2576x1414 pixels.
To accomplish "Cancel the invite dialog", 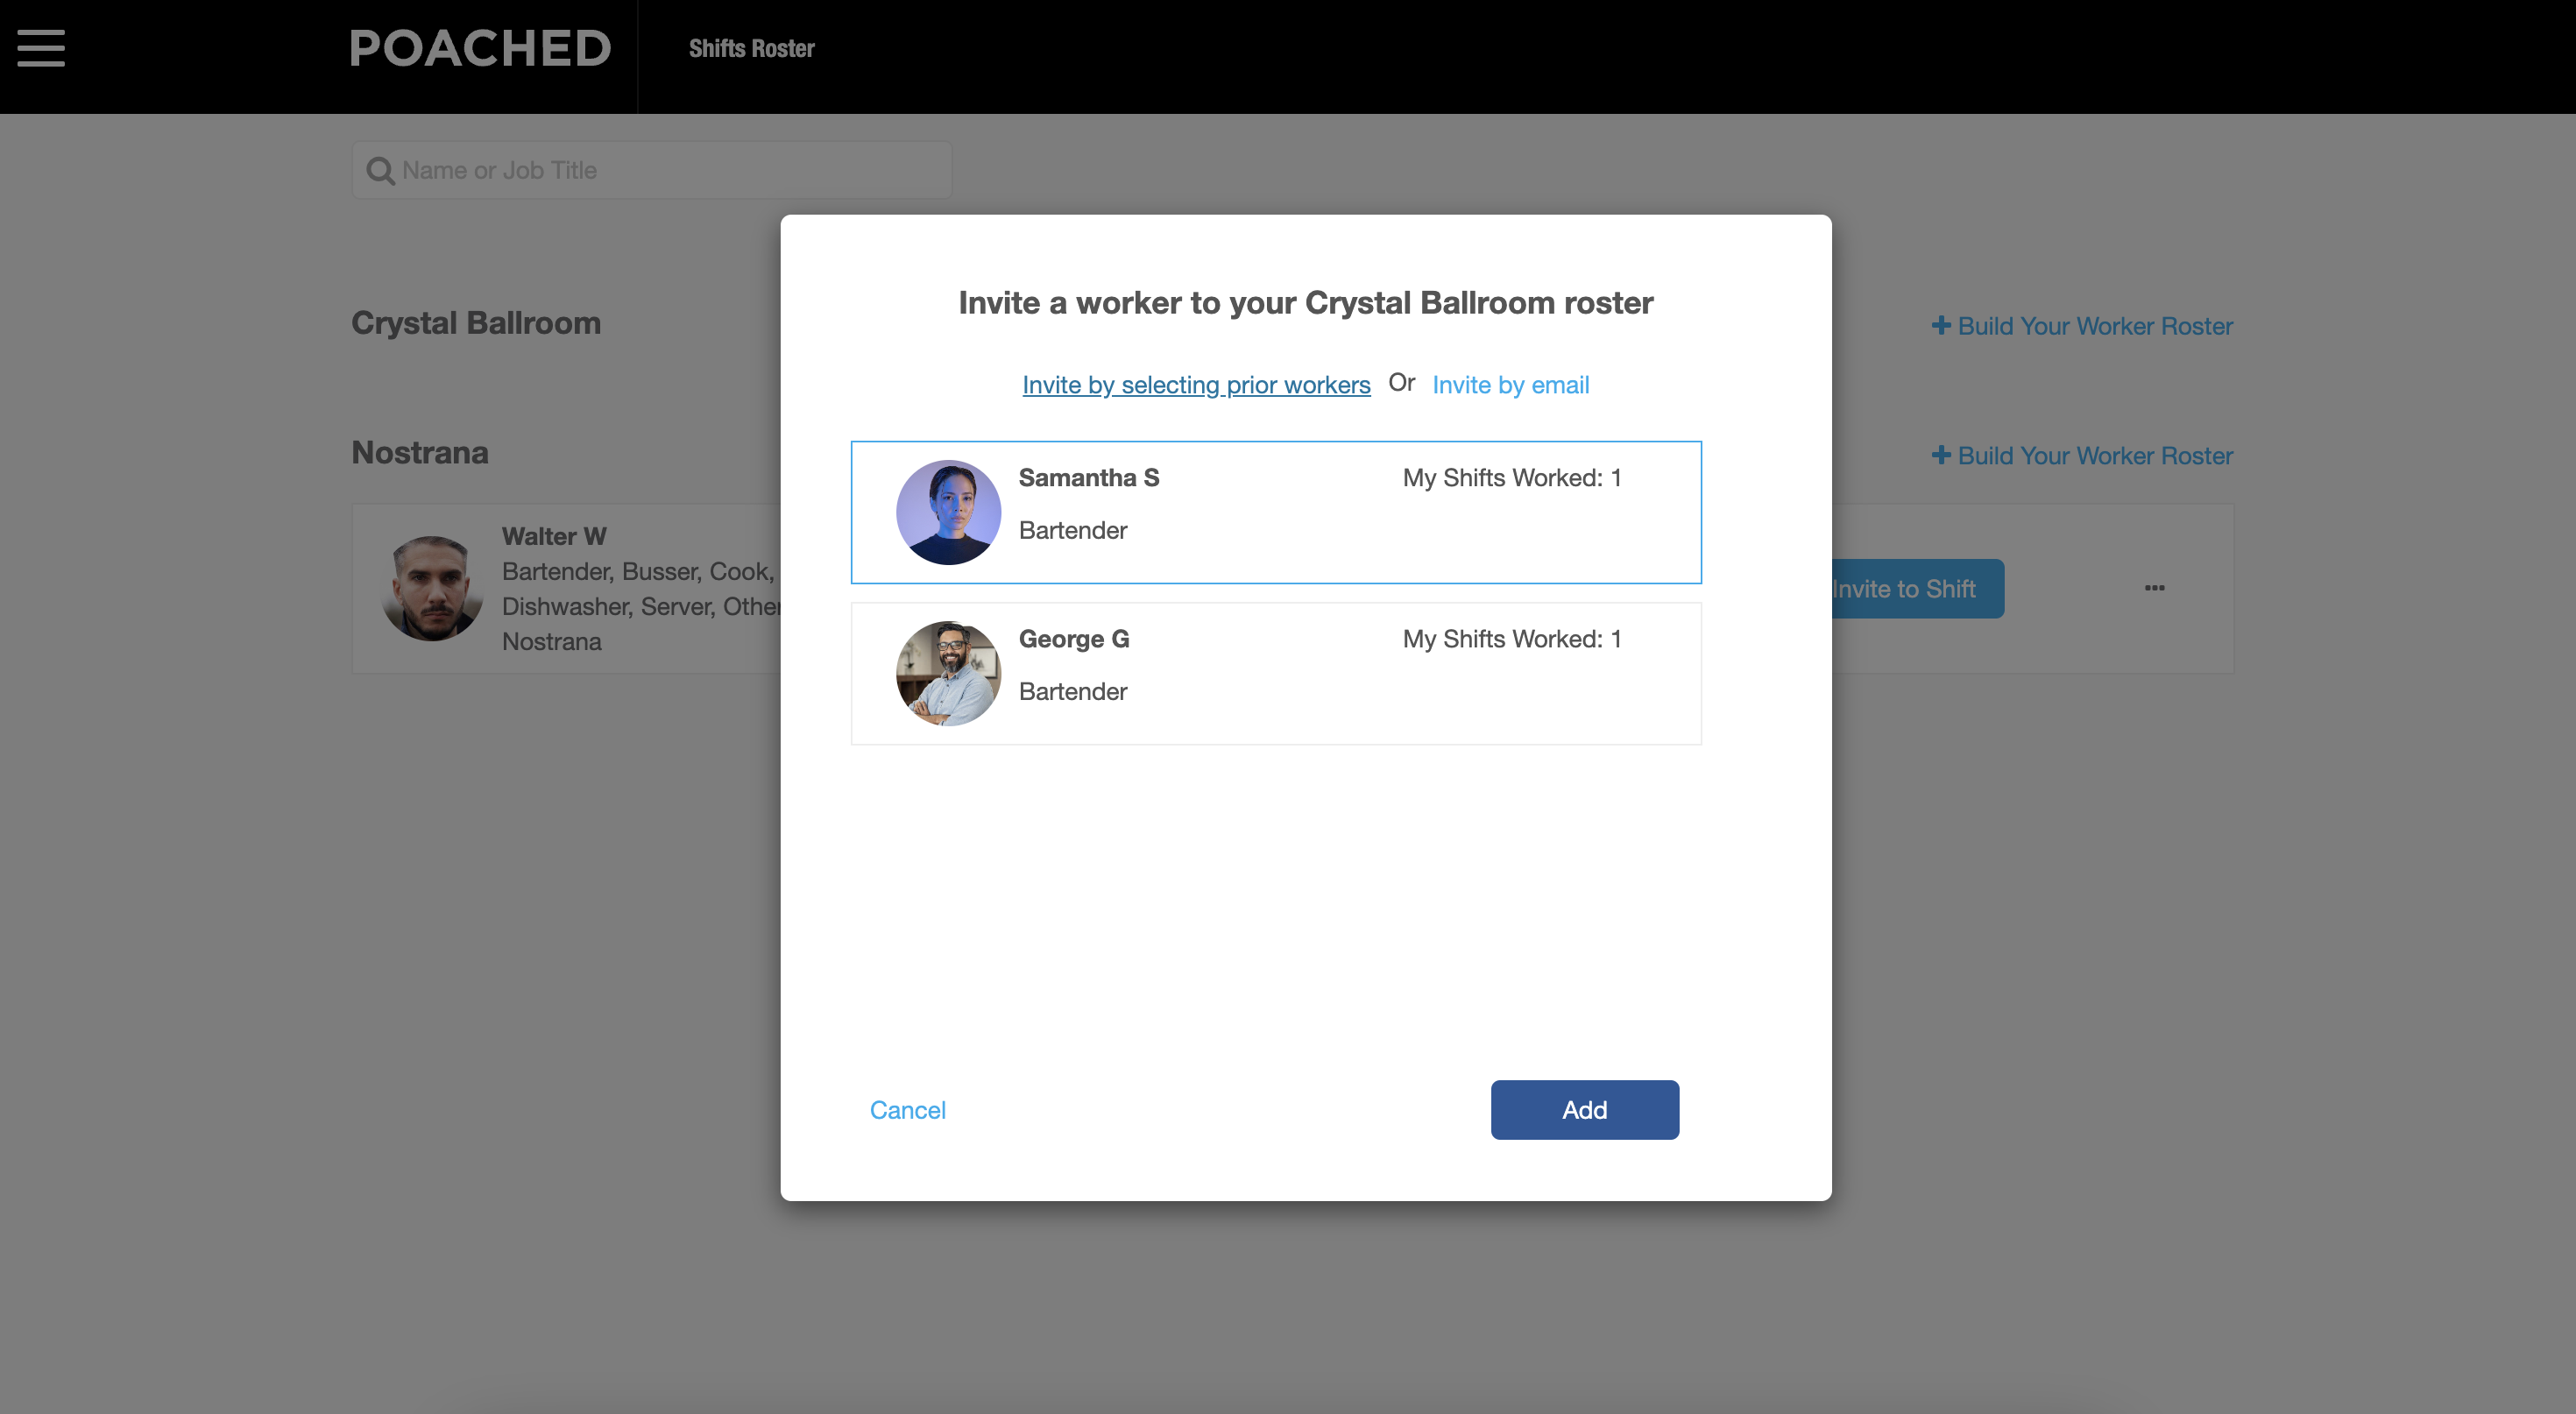I will (x=907, y=1110).
